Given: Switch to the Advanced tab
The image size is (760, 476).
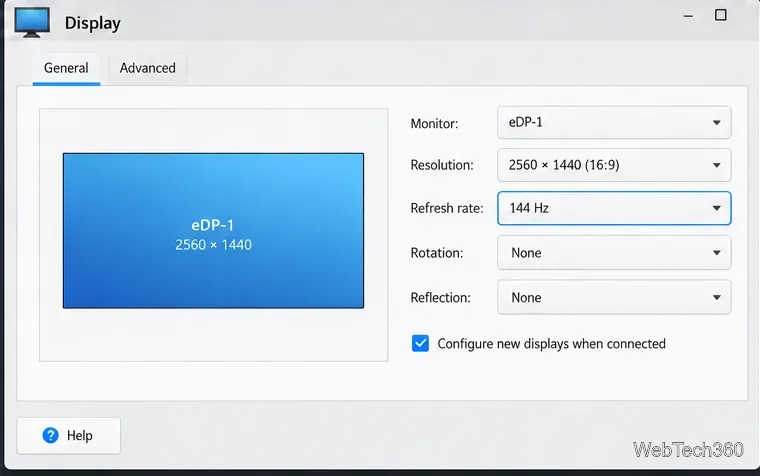Looking at the screenshot, I should (x=147, y=68).
